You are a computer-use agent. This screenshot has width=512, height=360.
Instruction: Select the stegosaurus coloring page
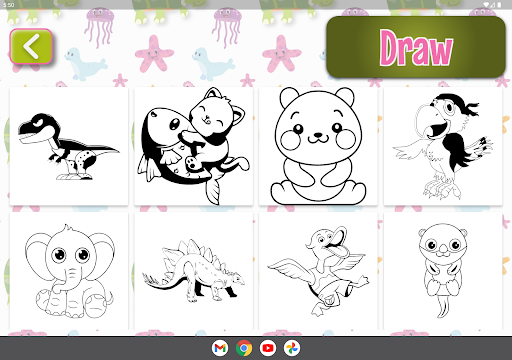pos(194,271)
